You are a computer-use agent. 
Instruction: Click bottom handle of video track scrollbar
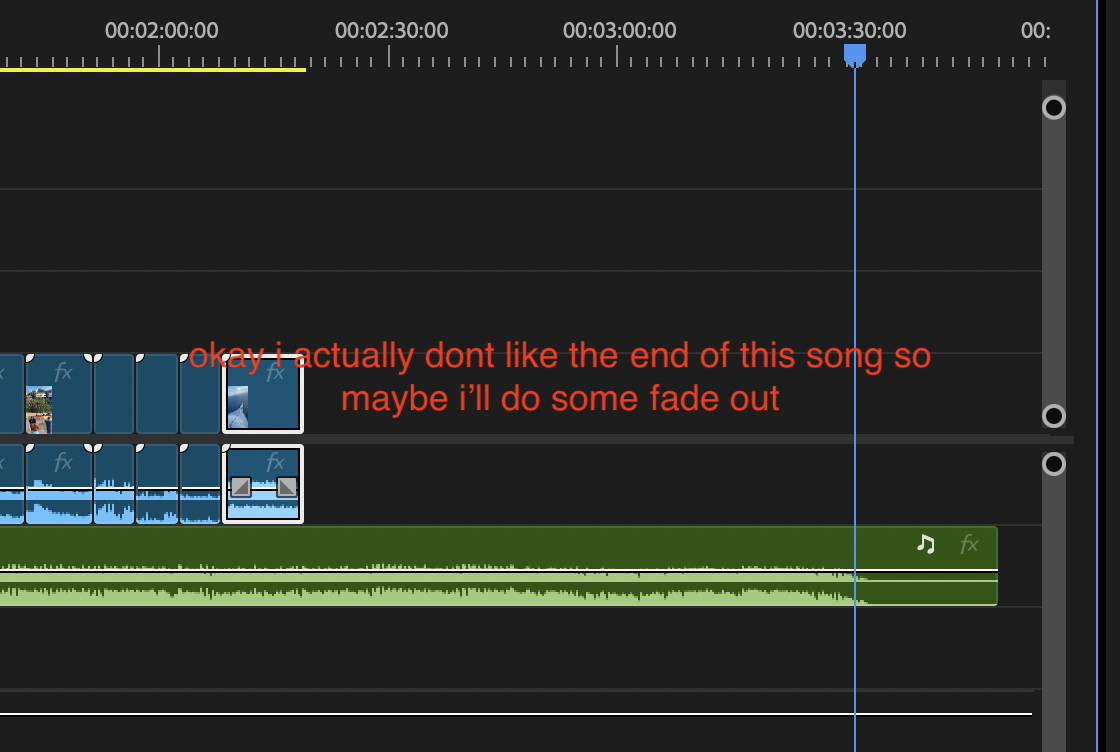(1054, 416)
